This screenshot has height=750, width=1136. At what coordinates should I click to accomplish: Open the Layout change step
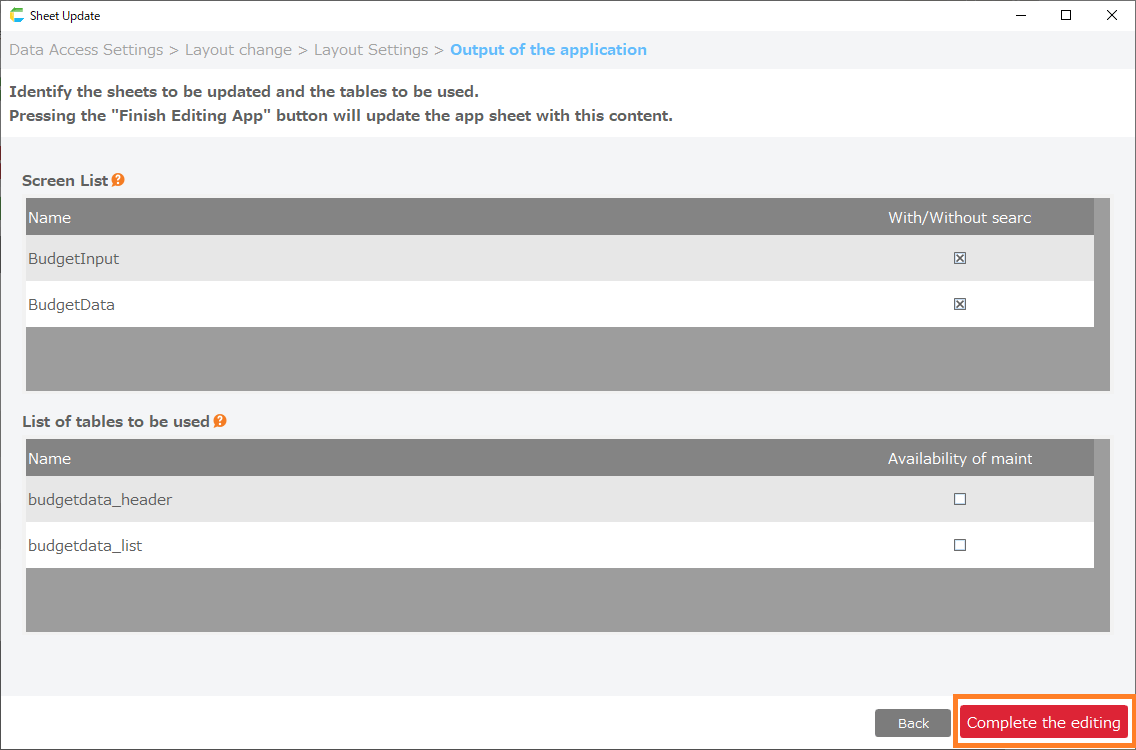pos(238,50)
